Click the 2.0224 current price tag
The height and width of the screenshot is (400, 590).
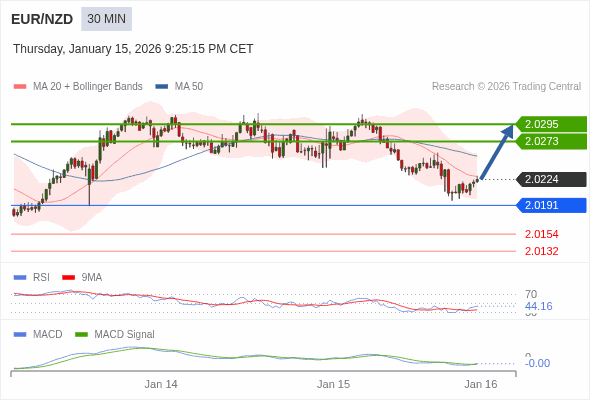[551, 179]
